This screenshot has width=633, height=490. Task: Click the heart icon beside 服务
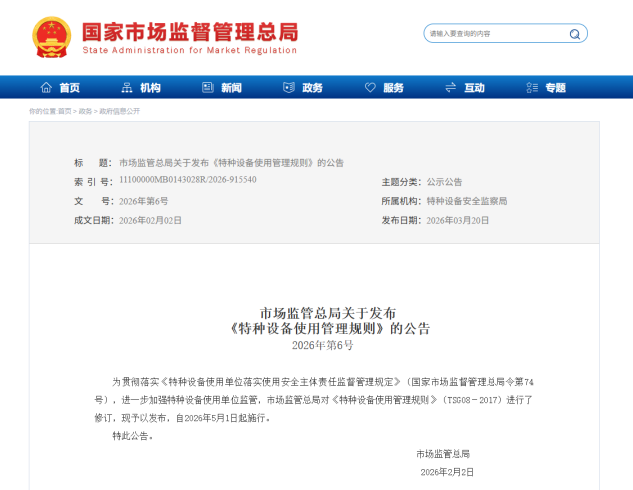click(x=370, y=87)
